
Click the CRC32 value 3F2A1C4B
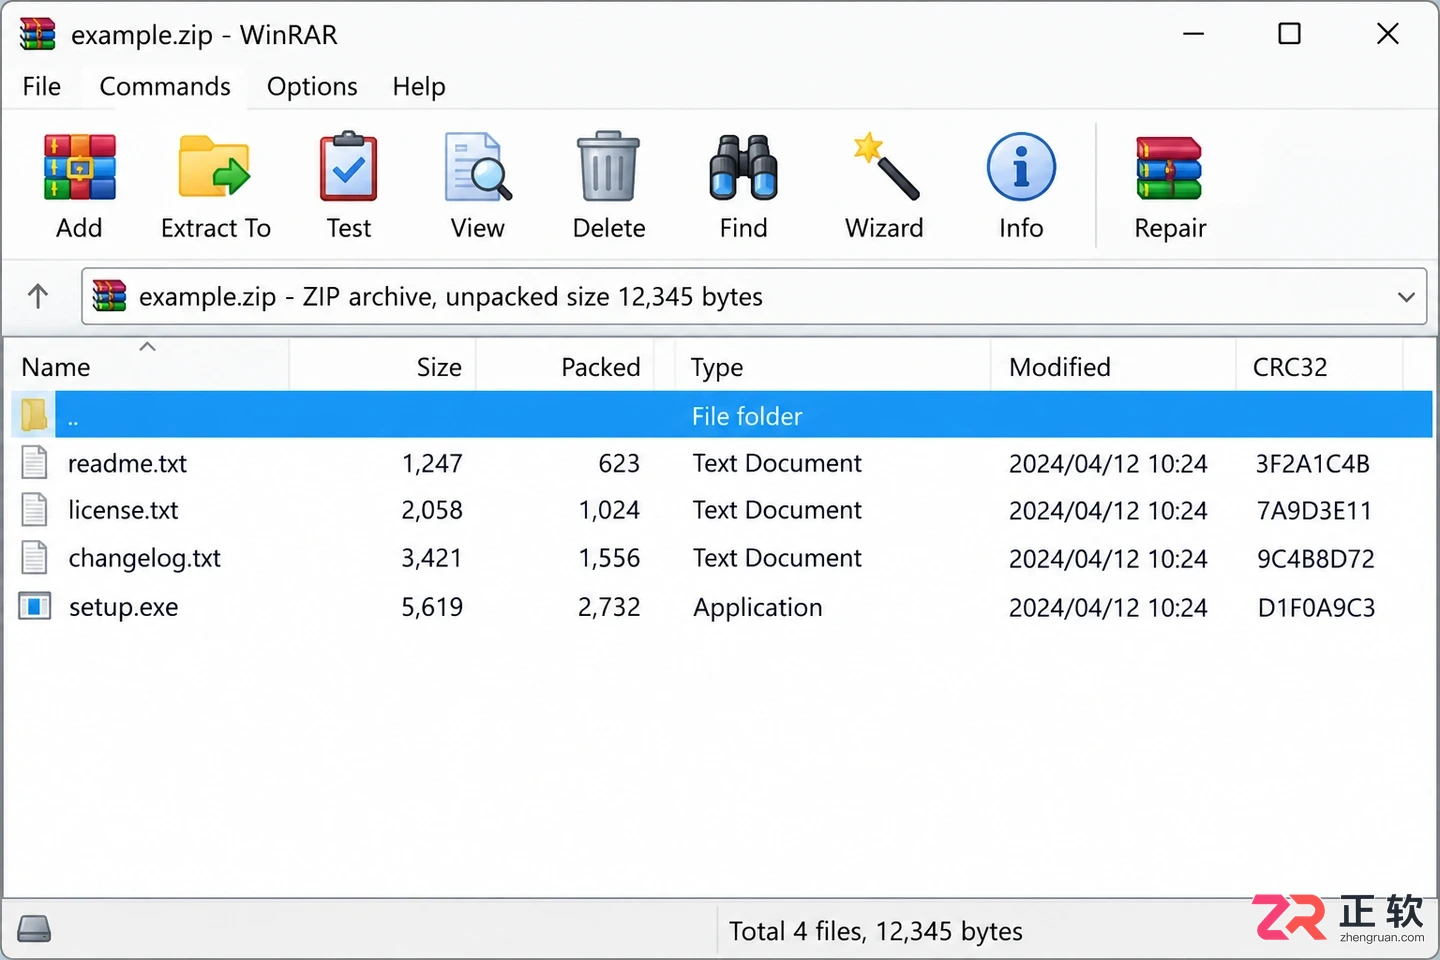tap(1313, 464)
